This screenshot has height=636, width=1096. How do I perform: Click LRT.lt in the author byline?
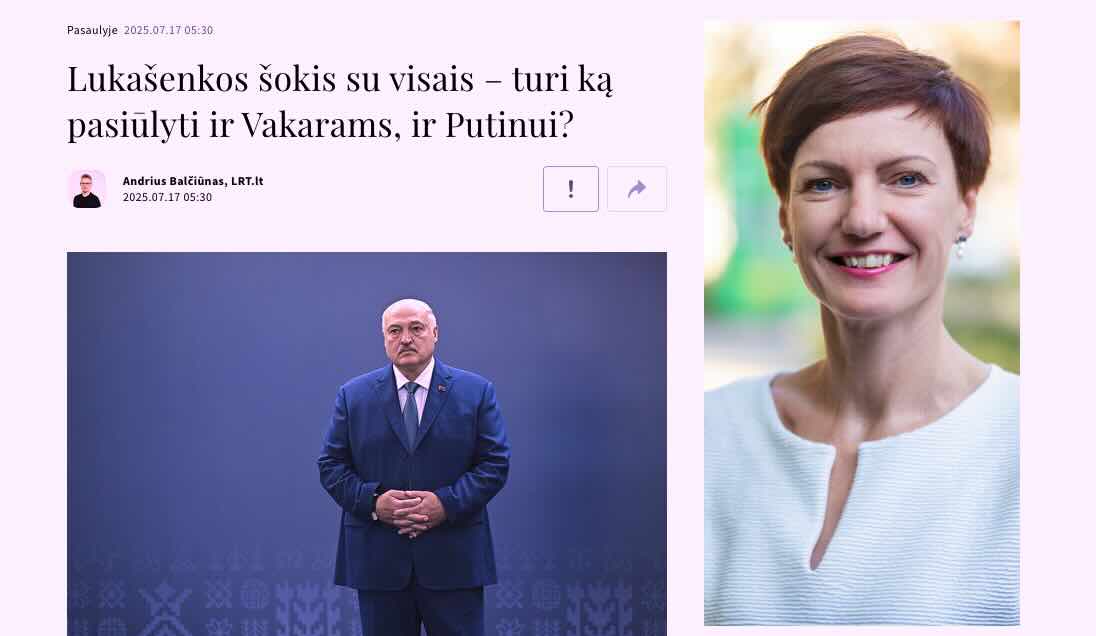tap(247, 181)
